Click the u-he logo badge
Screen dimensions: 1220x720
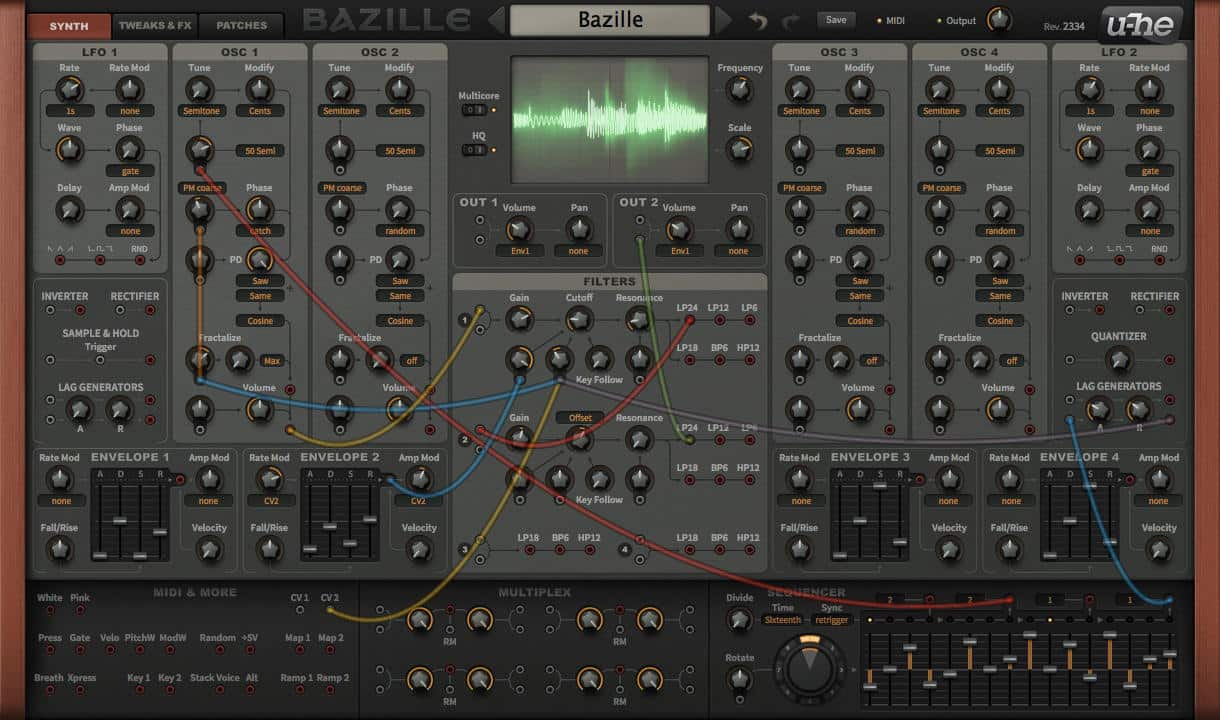(x=1140, y=25)
